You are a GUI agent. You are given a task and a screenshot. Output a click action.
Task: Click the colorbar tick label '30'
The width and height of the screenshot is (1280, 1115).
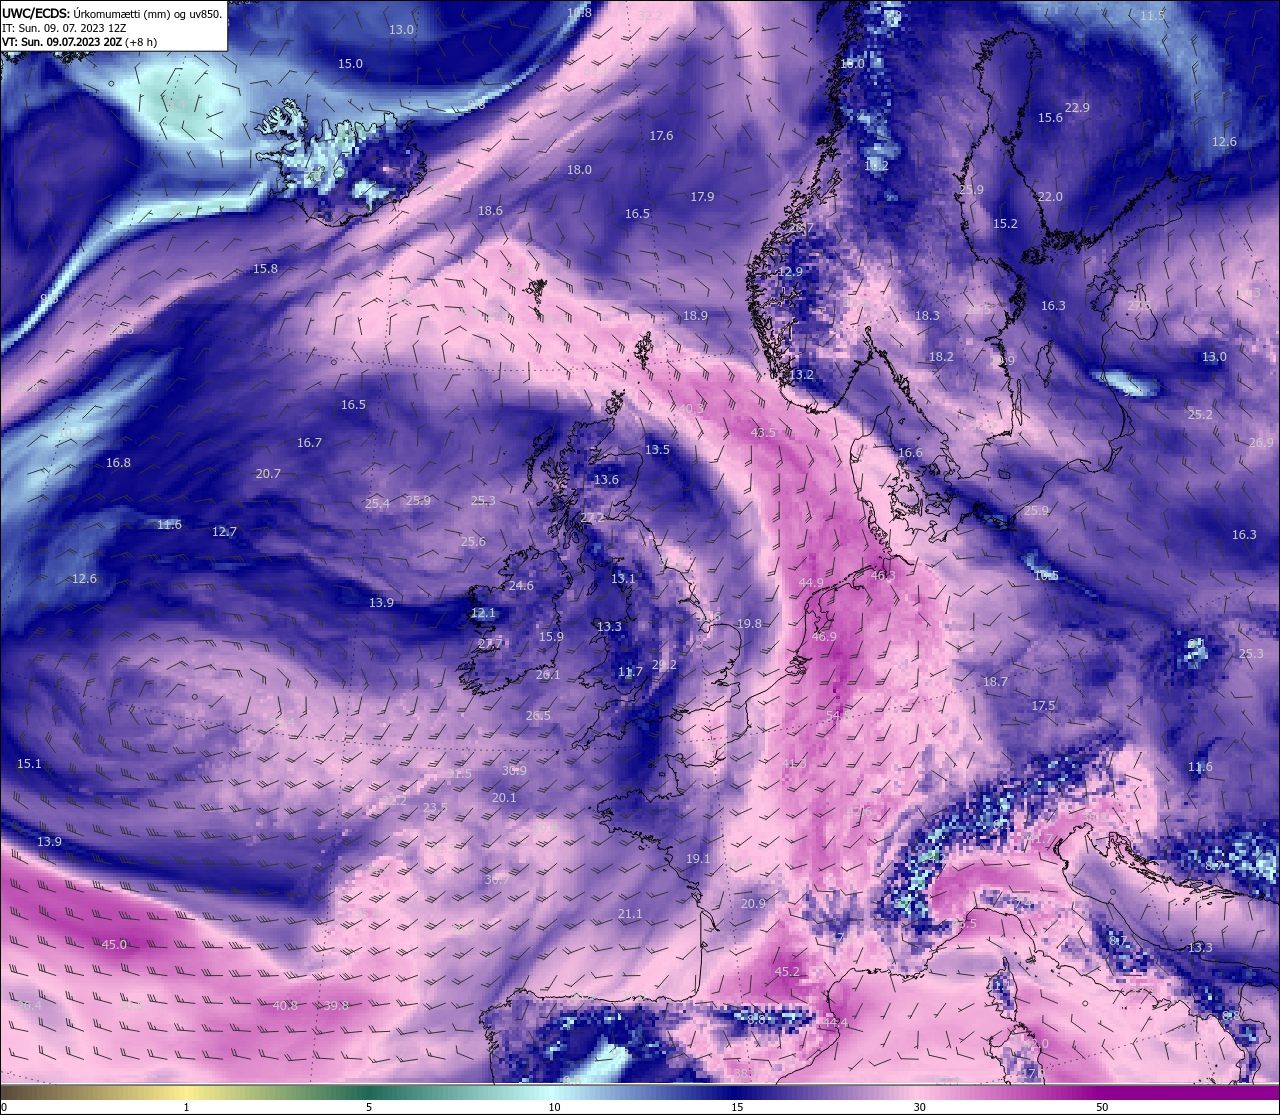(x=919, y=1107)
